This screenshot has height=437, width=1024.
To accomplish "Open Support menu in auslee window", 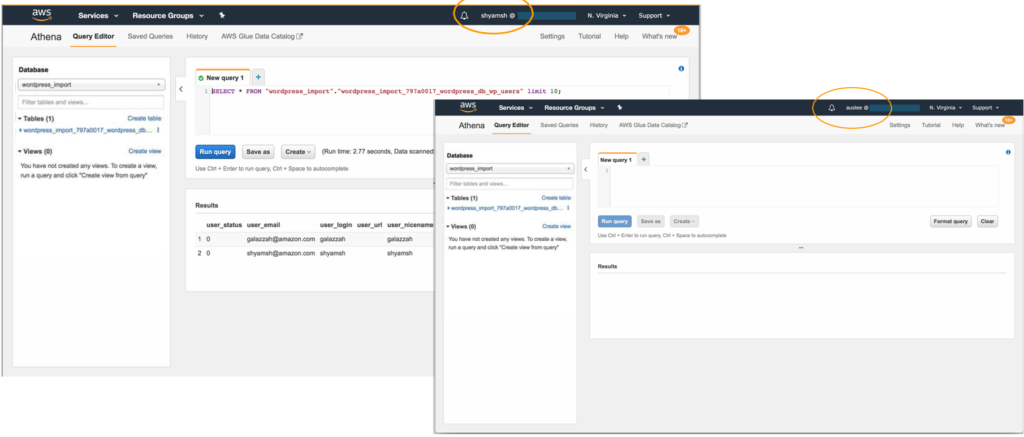I will coord(985,108).
